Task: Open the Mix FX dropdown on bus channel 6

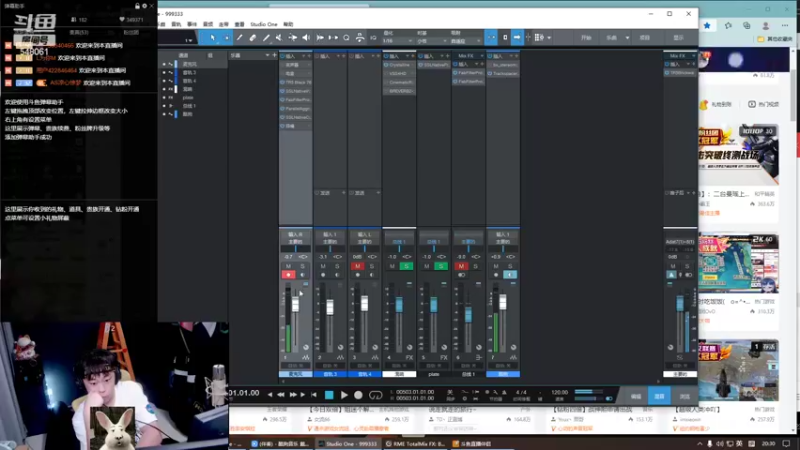Action: click(482, 56)
